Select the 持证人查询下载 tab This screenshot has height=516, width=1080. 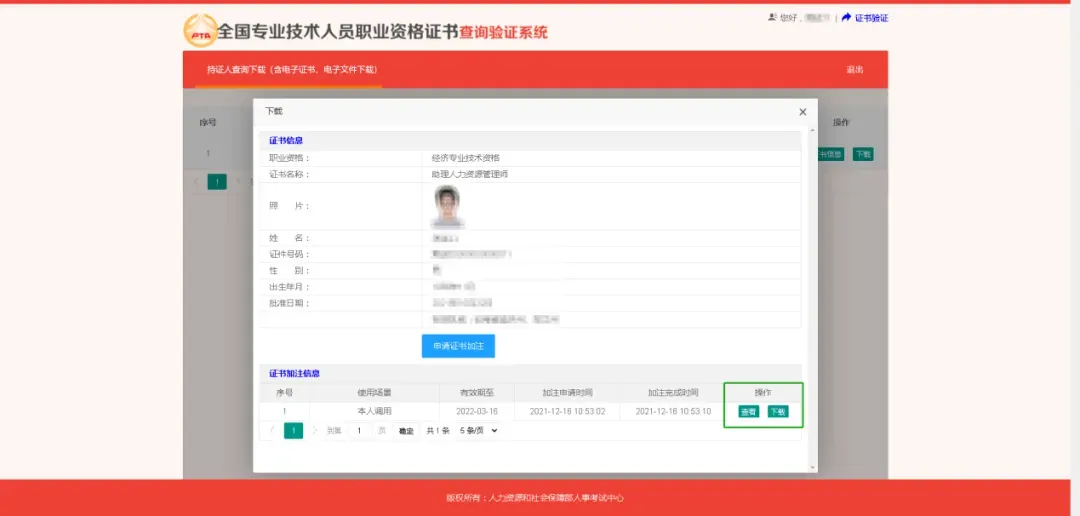[x=292, y=70]
